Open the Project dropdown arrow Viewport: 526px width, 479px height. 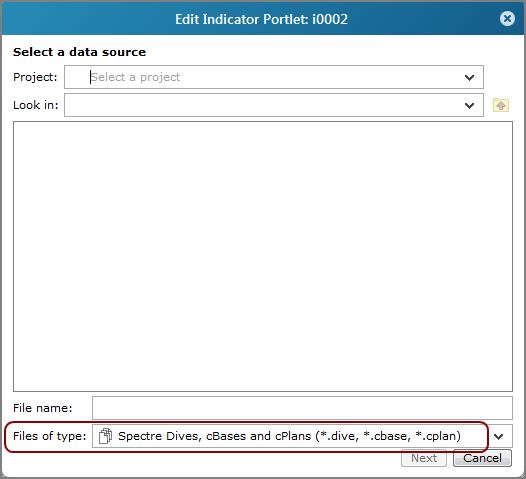tap(469, 77)
